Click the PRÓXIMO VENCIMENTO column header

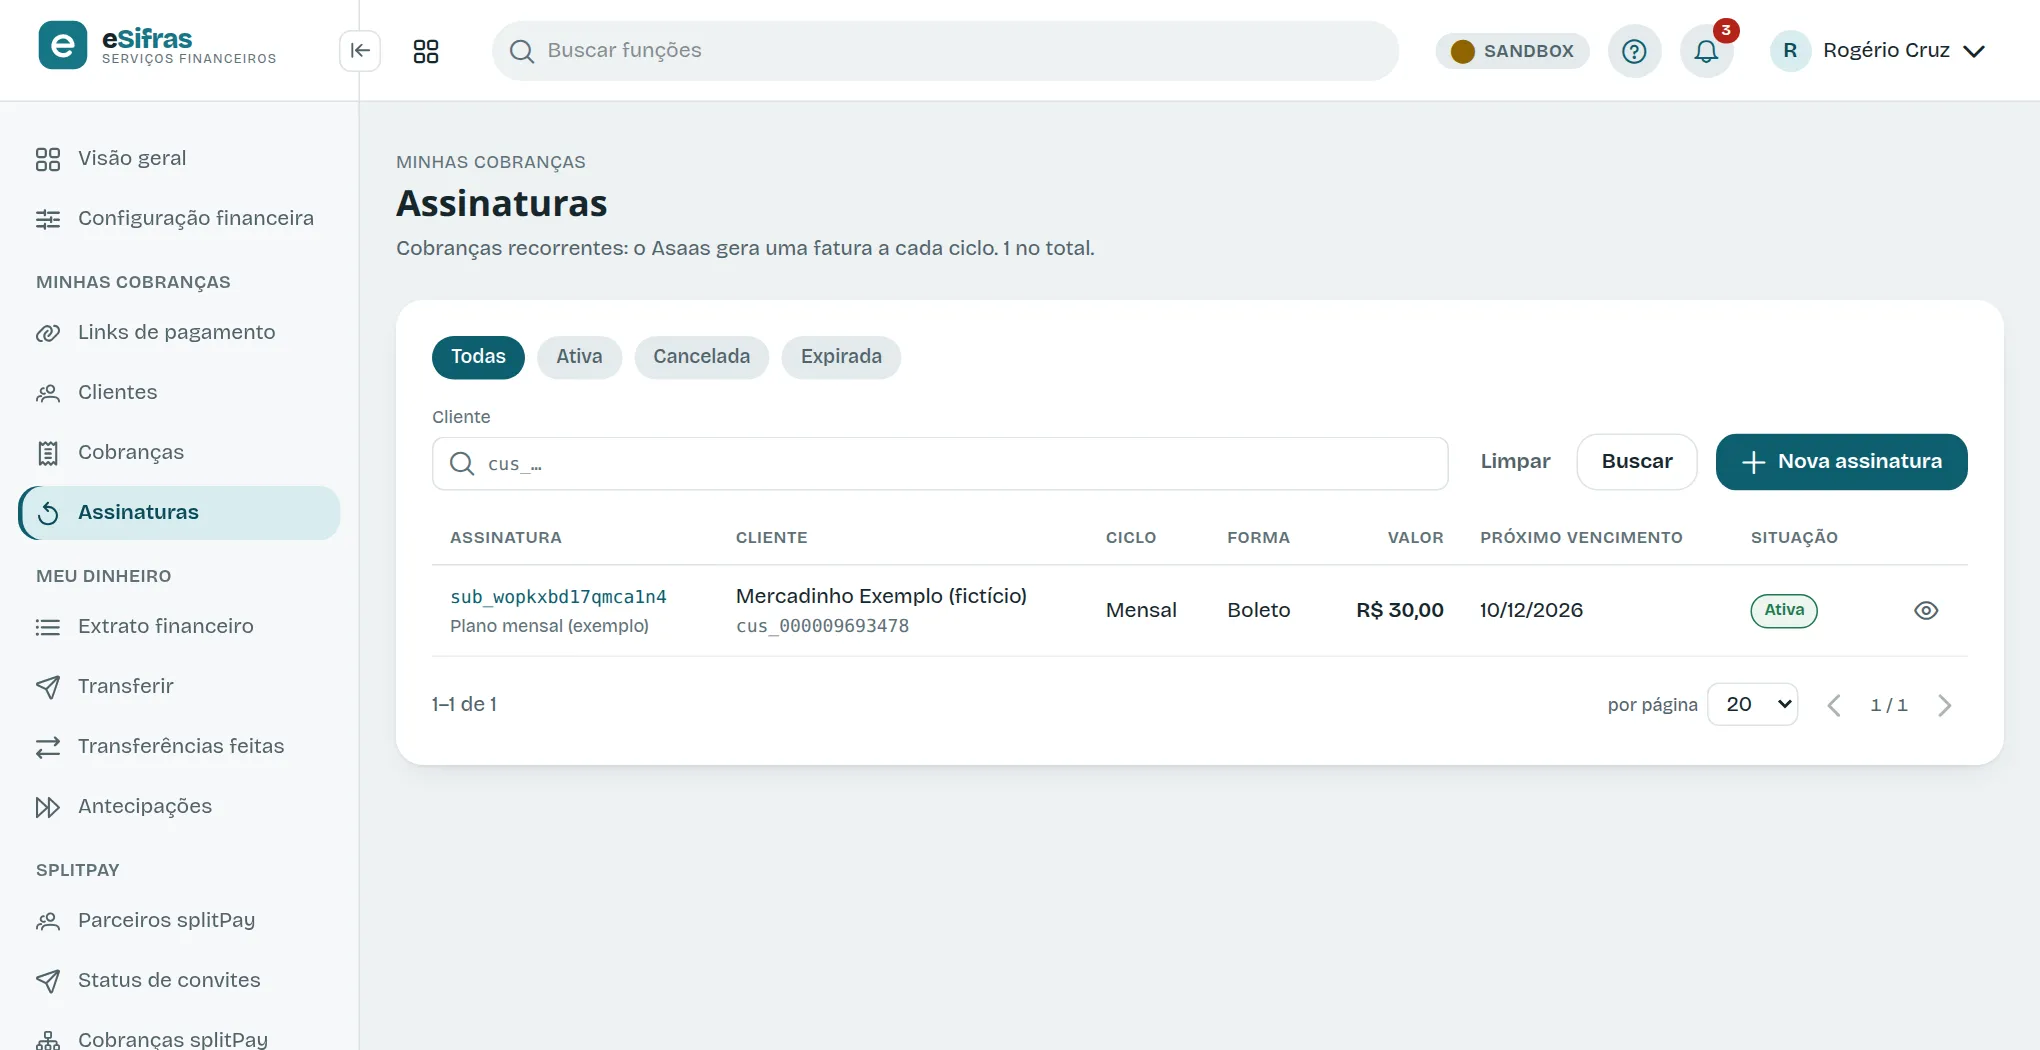click(x=1581, y=538)
